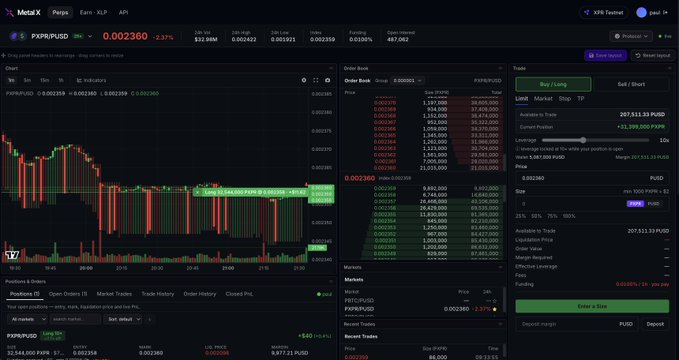Collapse the Trade panel header control
679x360 pixels.
669,68
